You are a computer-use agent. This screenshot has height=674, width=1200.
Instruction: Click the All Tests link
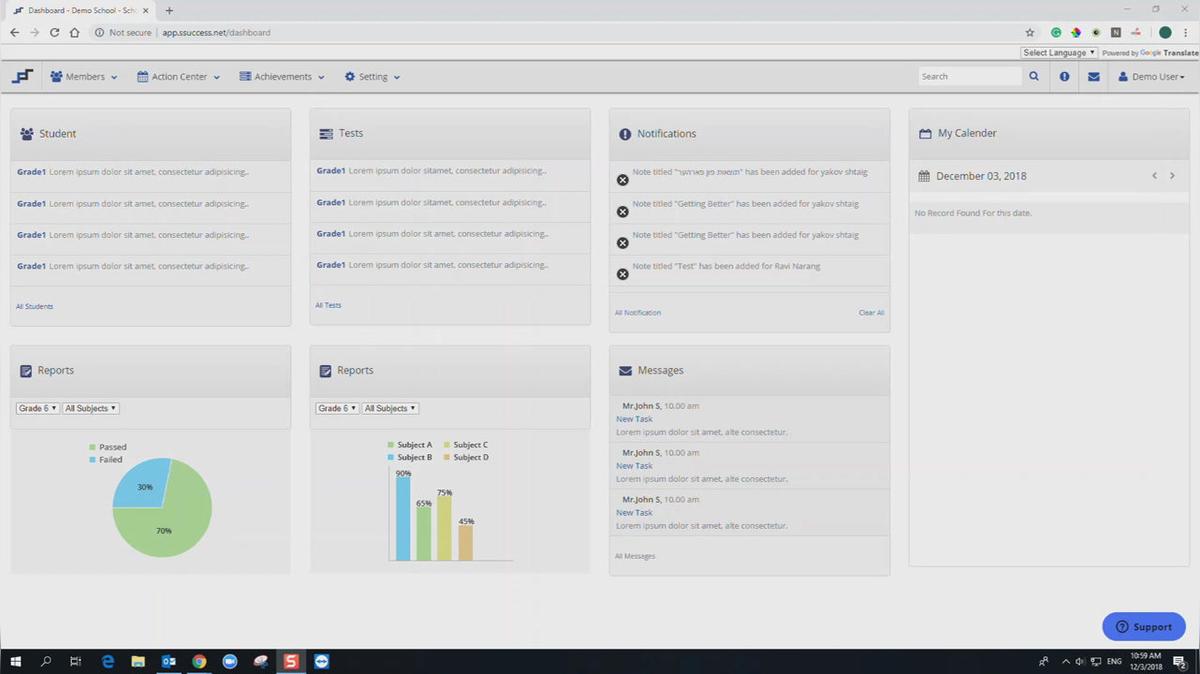pos(328,305)
